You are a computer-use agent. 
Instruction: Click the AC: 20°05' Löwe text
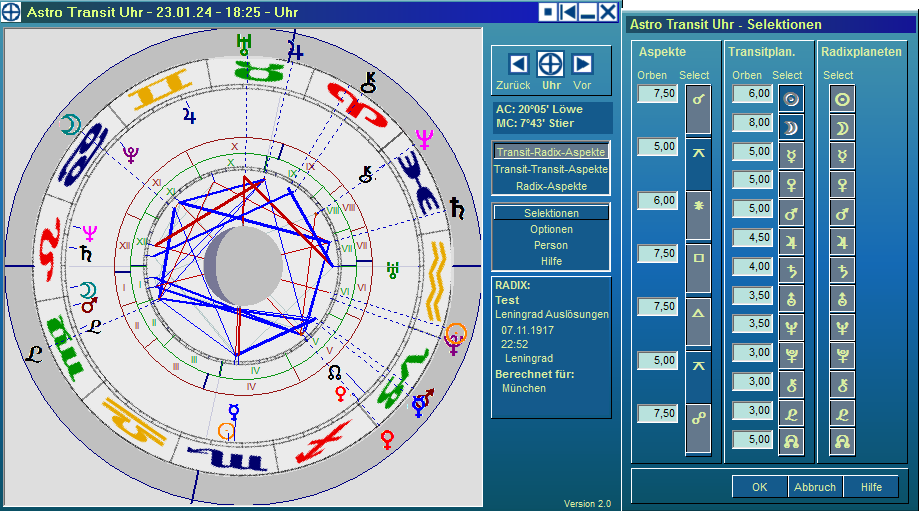[539, 110]
